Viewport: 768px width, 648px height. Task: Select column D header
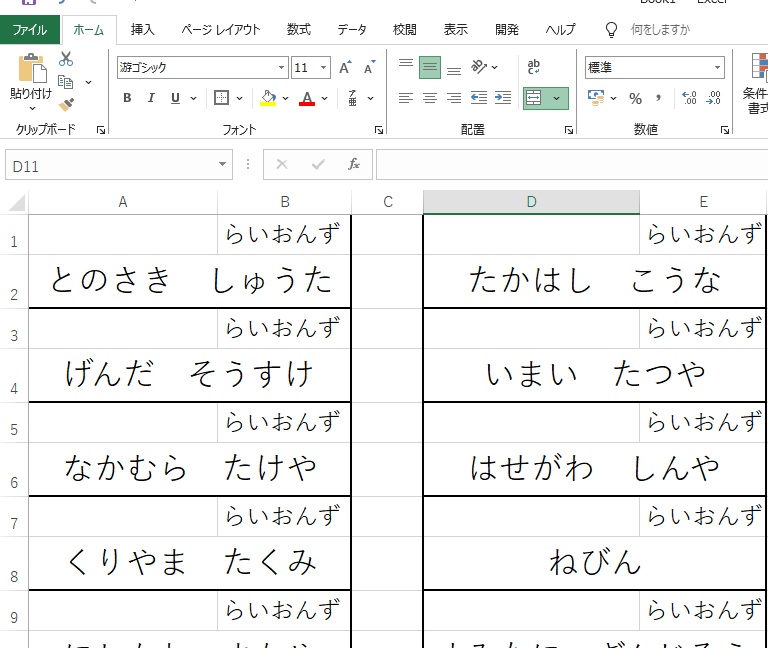[x=531, y=202]
